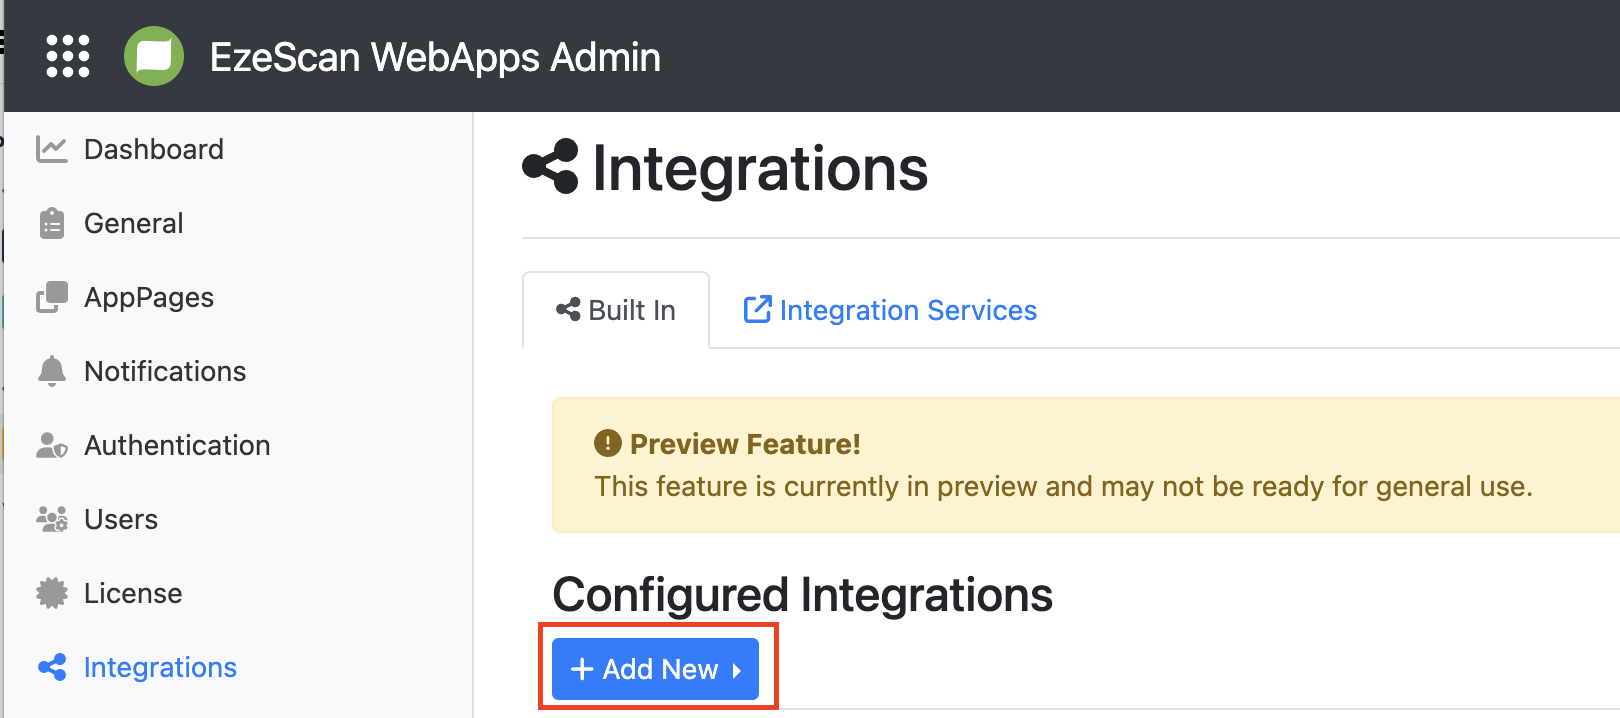Go to General settings
1620x718 pixels.
pyautogui.click(x=133, y=223)
